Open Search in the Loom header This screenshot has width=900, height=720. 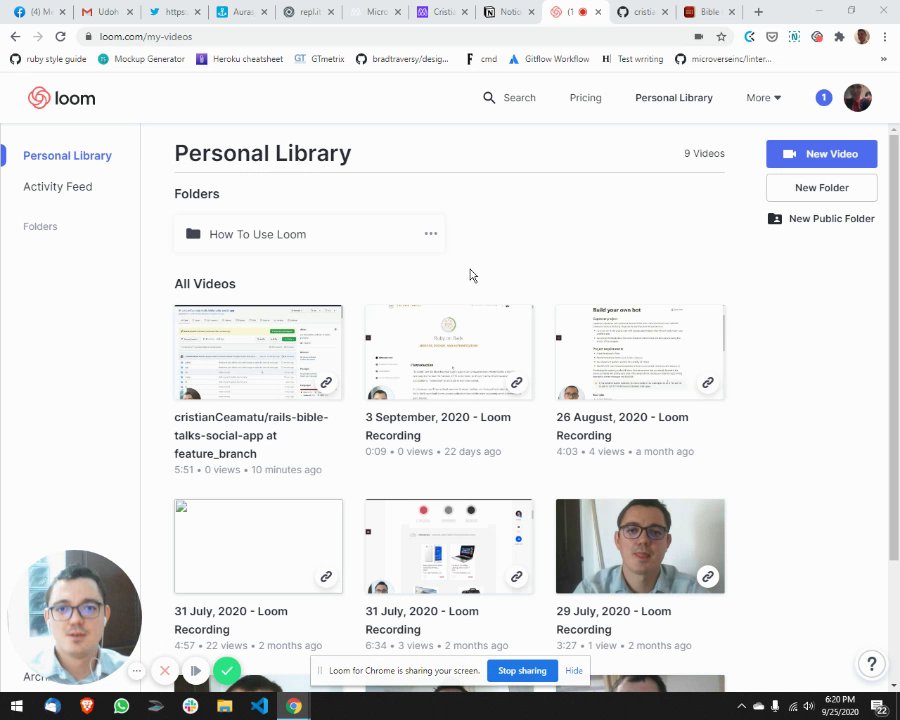(509, 98)
